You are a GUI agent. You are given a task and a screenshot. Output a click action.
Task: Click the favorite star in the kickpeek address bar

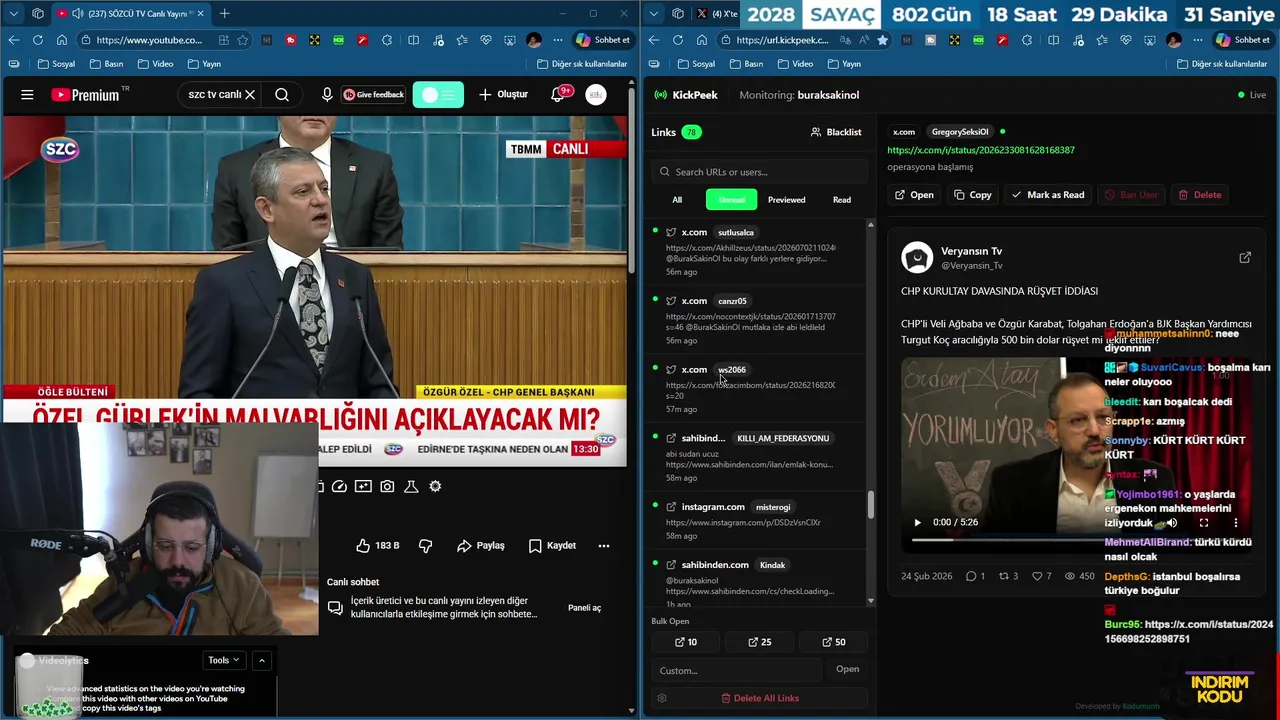coord(882,40)
